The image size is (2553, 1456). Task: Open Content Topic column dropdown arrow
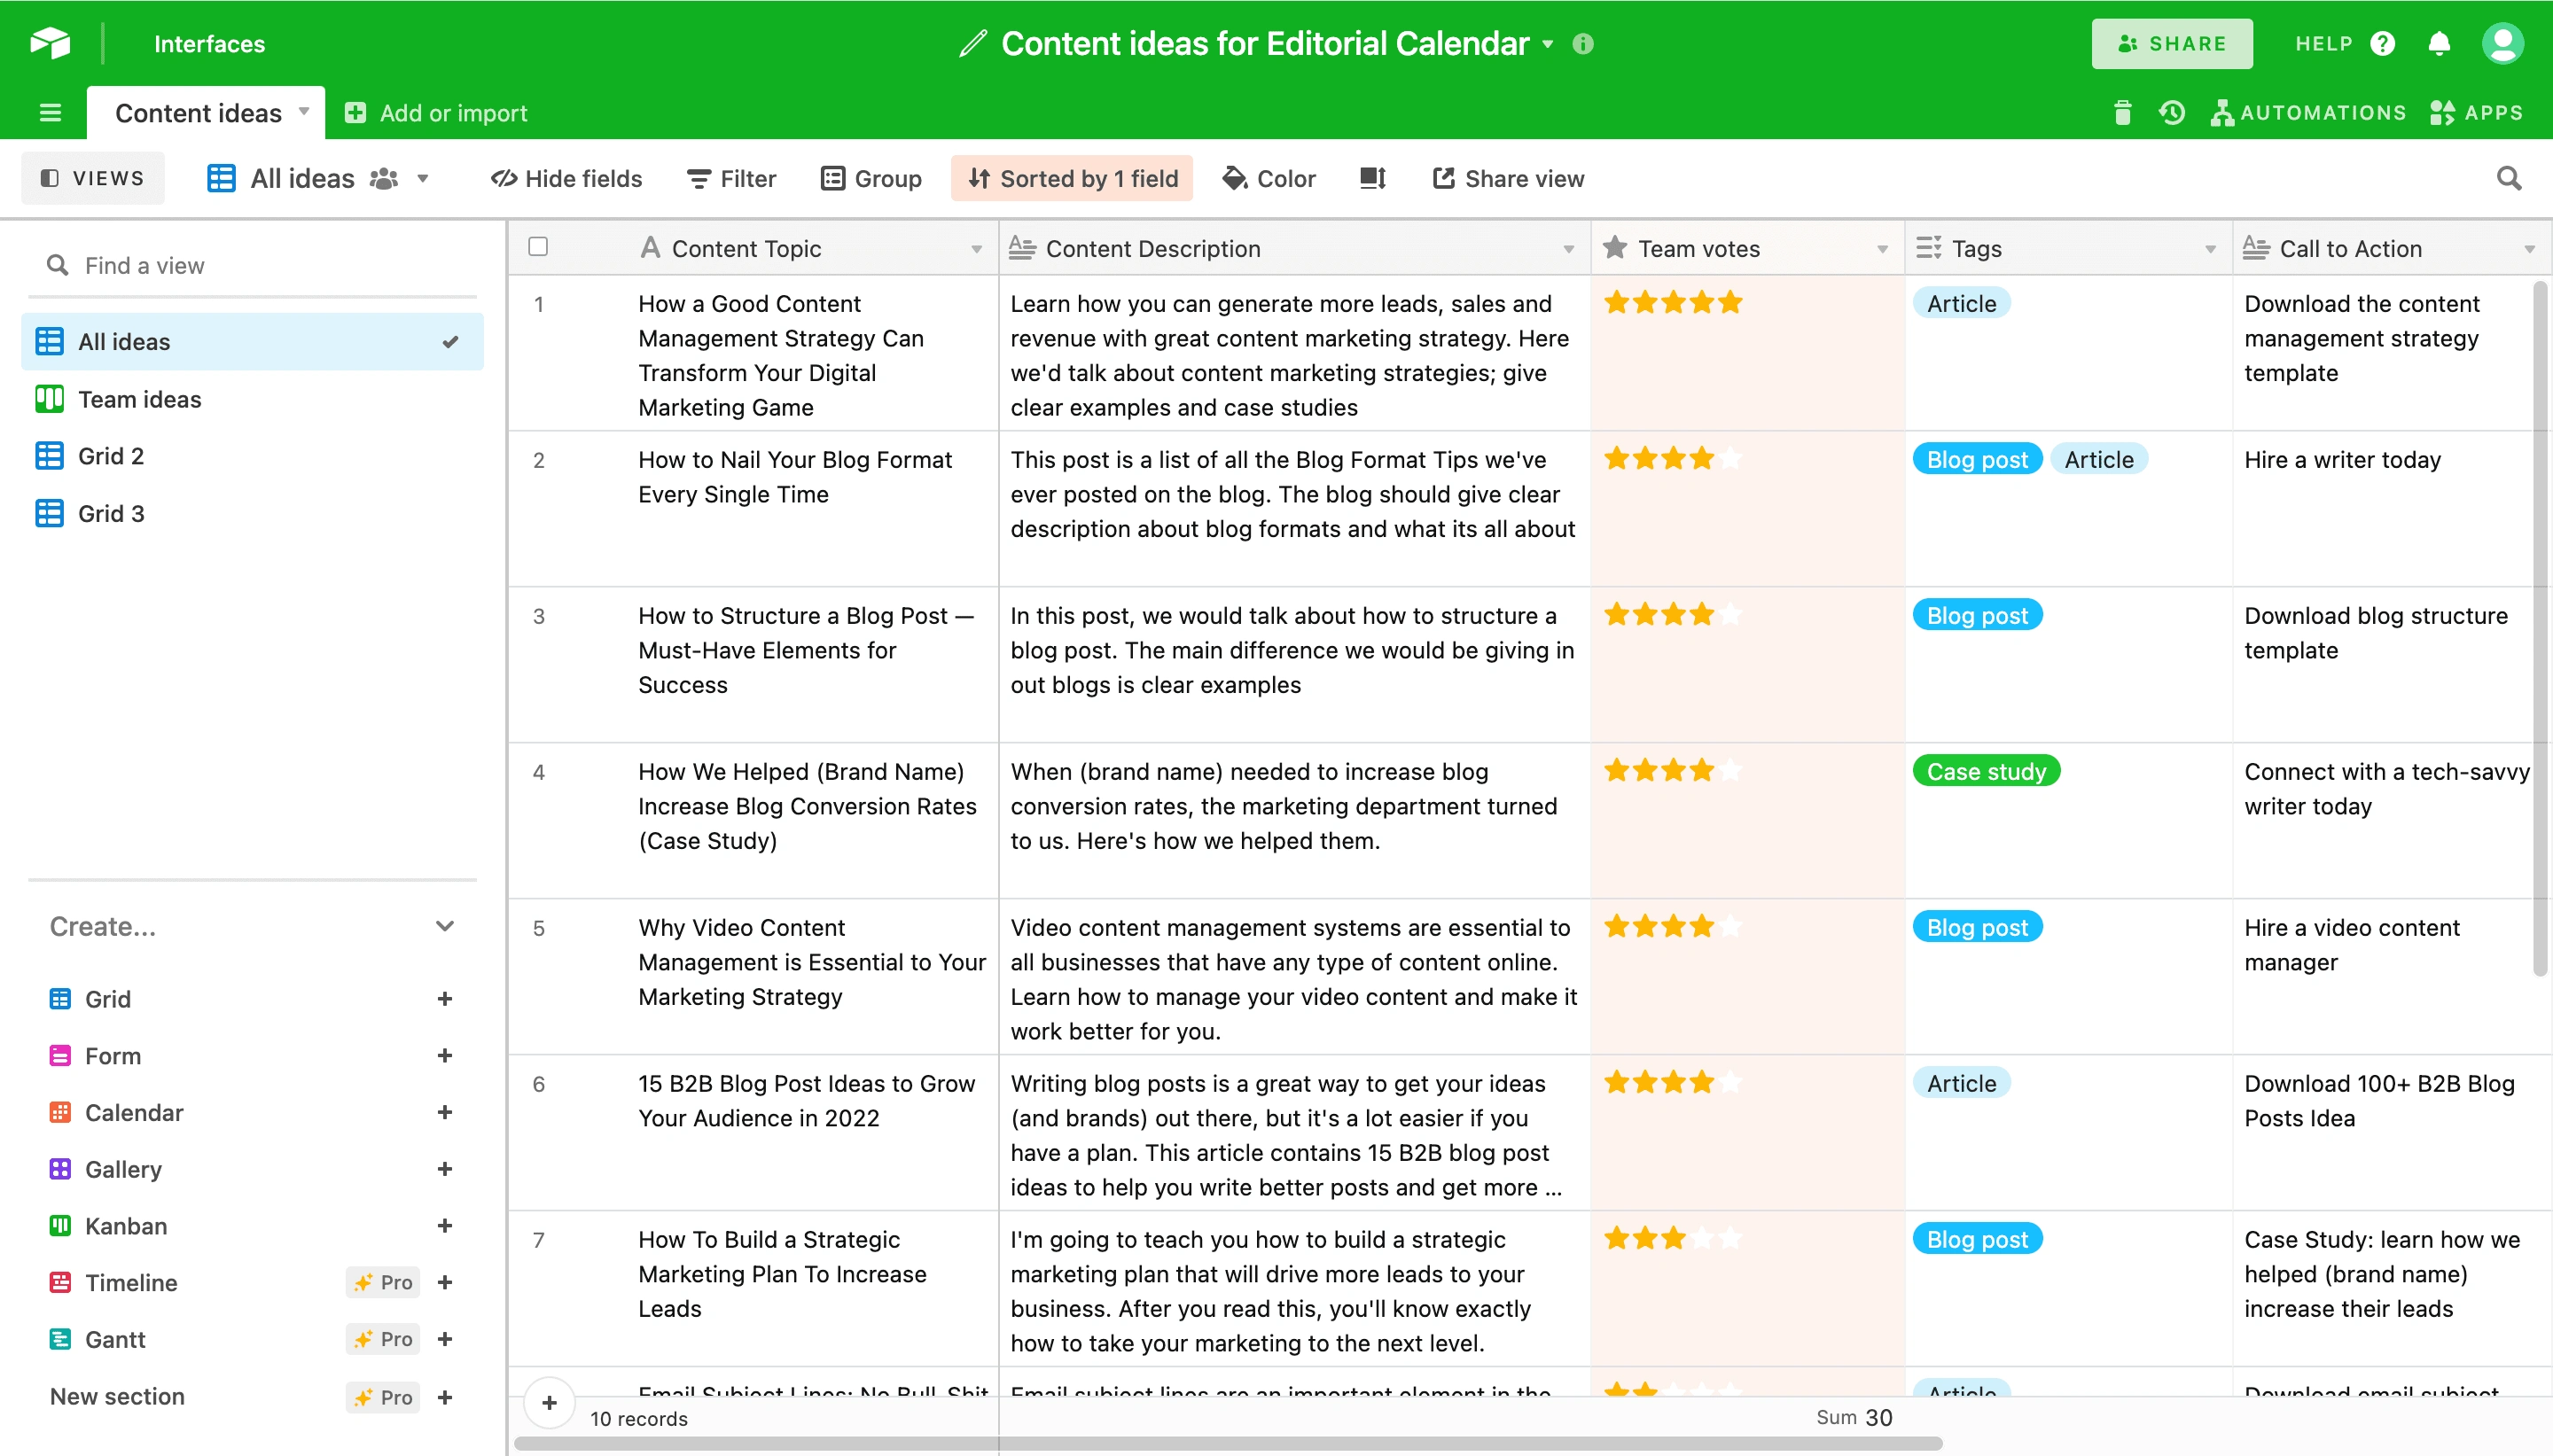click(x=976, y=249)
